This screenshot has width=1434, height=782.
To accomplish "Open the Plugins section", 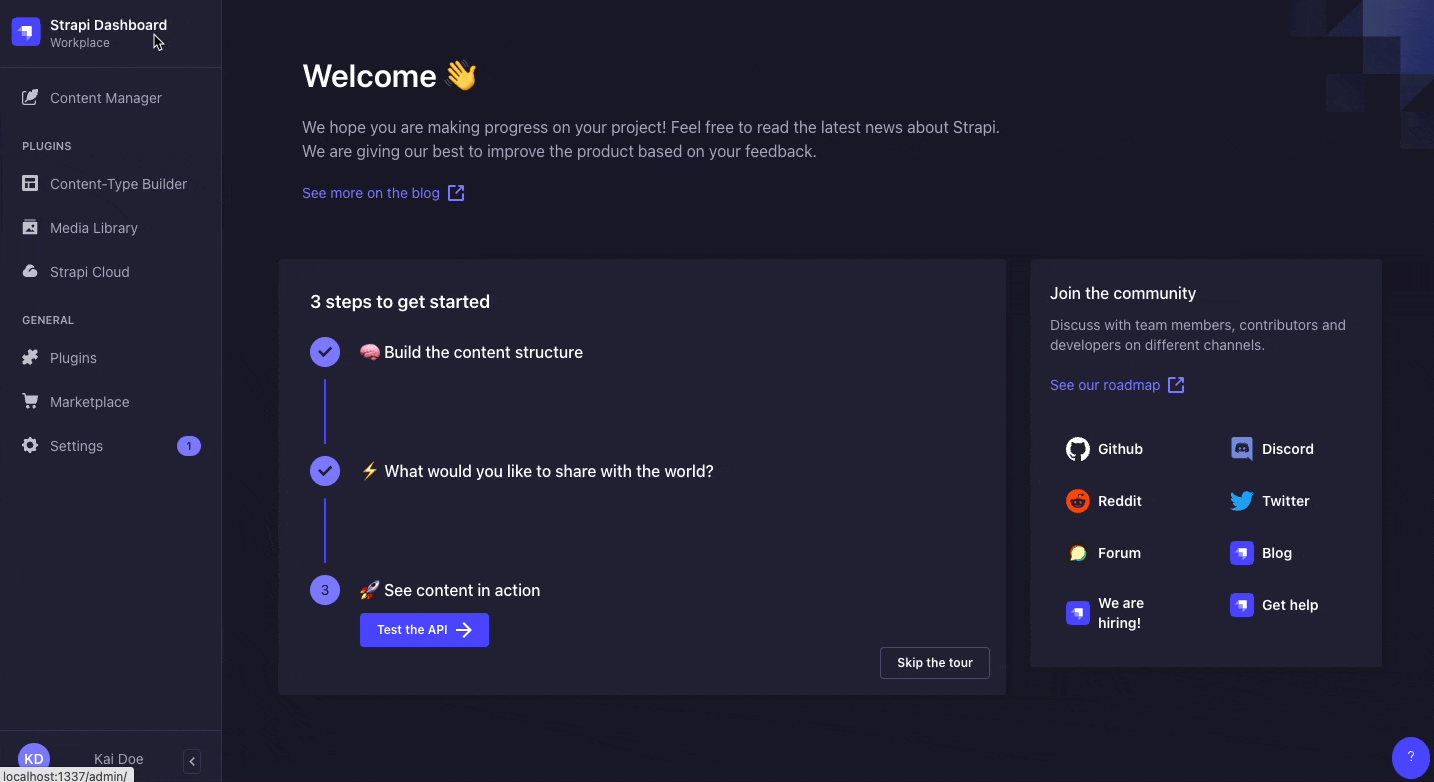I will [72, 358].
